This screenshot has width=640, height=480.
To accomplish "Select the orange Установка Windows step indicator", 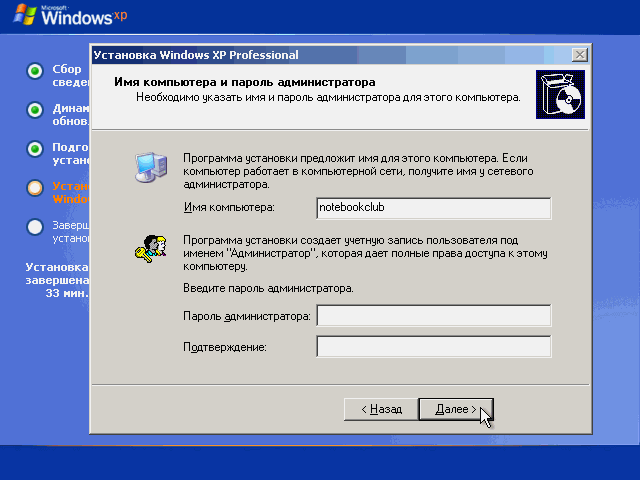I will [x=35, y=188].
